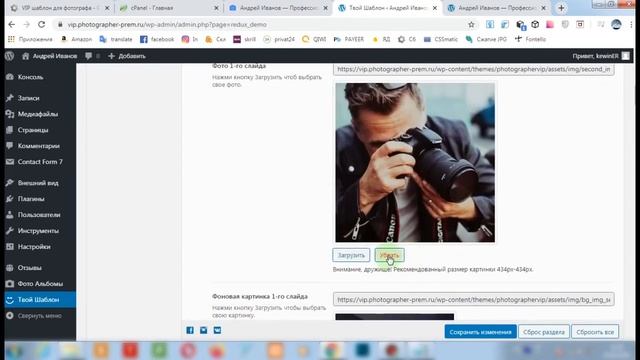Open the PAYEER bookmark
The image size is (640, 360).
pyautogui.click(x=349, y=39)
